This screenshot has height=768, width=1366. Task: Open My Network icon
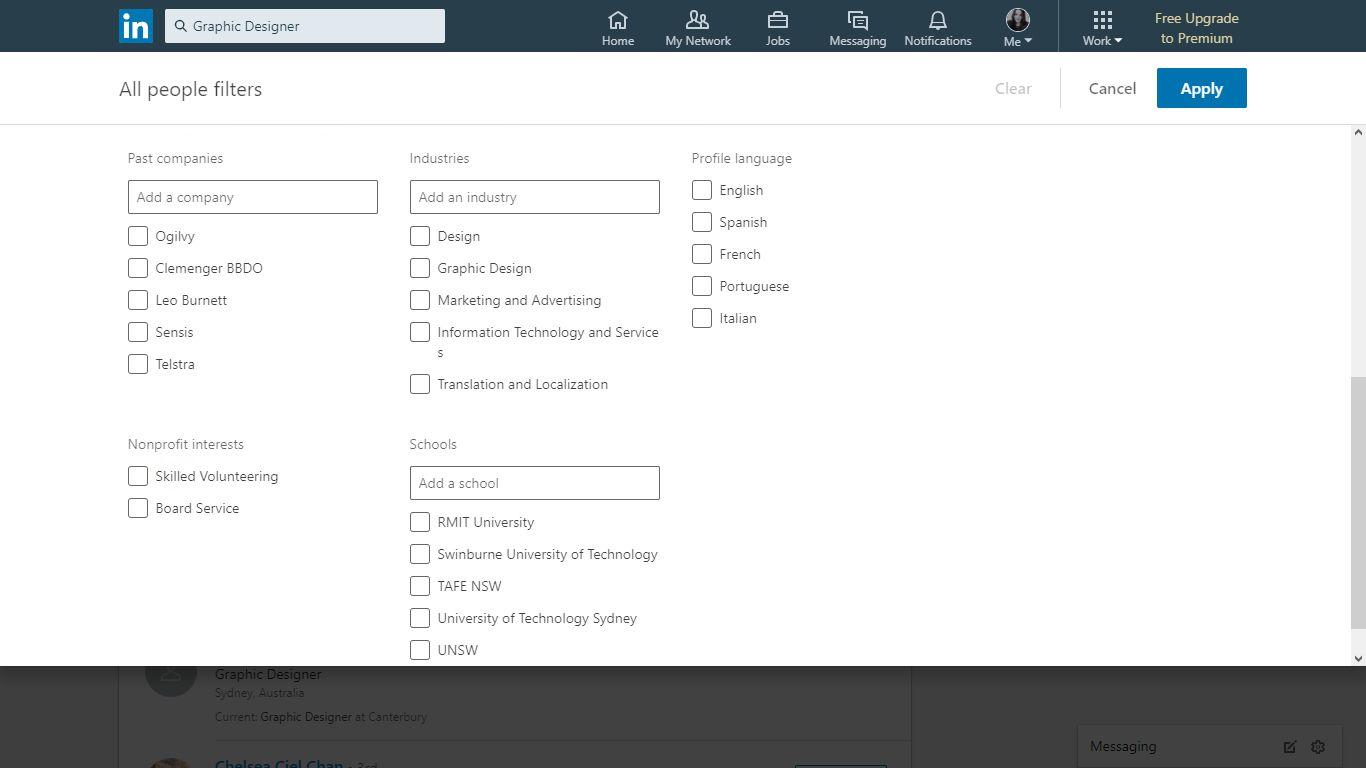(x=698, y=20)
